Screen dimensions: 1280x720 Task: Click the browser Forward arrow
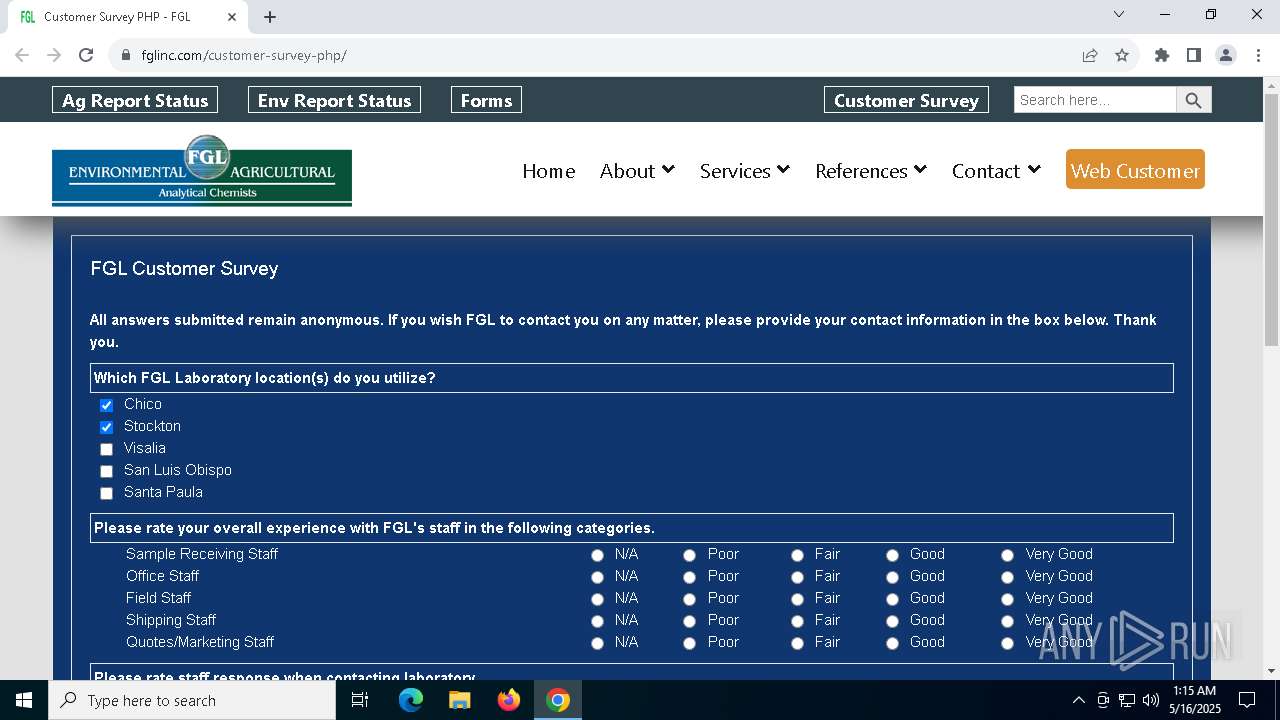(x=54, y=55)
